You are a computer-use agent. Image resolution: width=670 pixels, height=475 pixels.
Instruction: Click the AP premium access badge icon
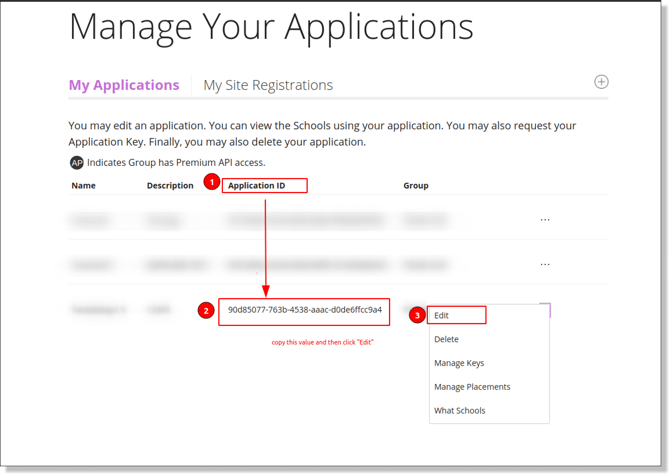click(x=76, y=162)
